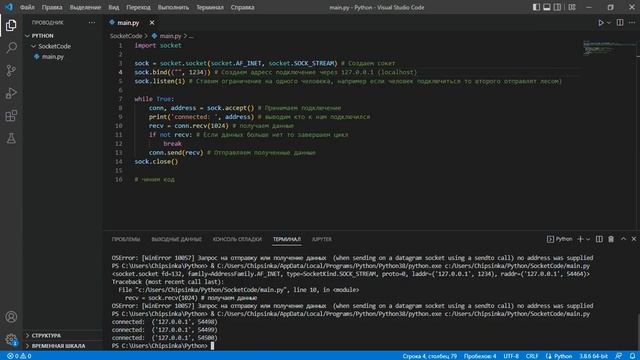Switch to Выходные данные panel tab

pyautogui.click(x=176, y=240)
